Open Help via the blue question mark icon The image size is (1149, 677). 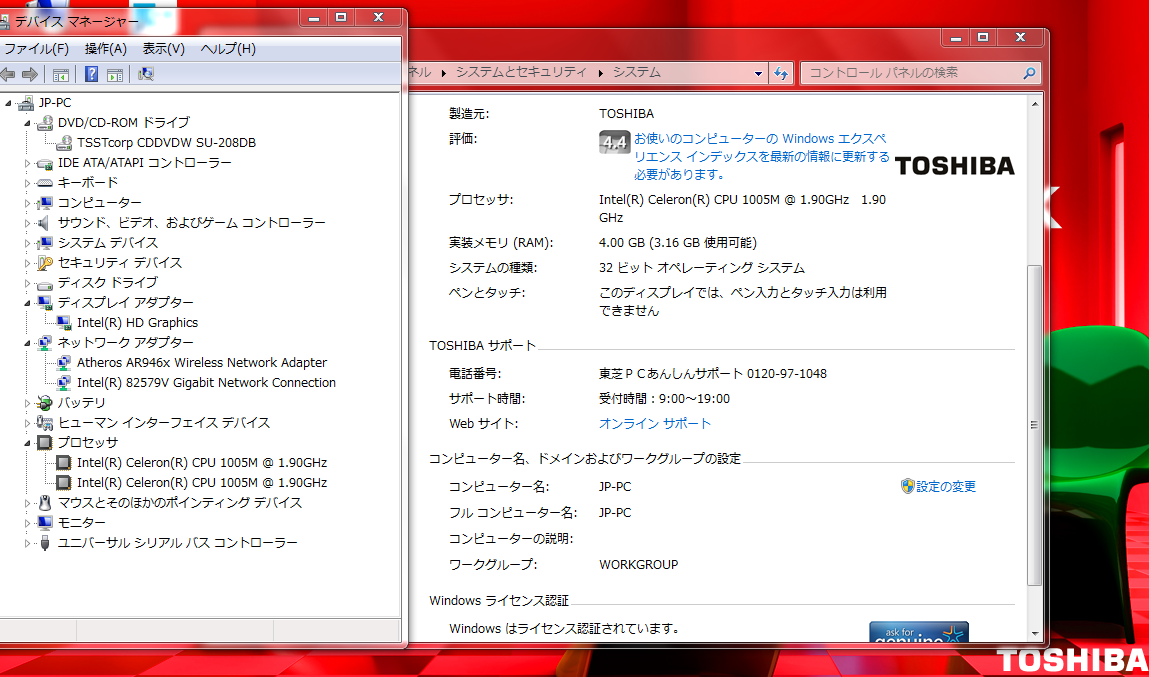(x=92, y=74)
